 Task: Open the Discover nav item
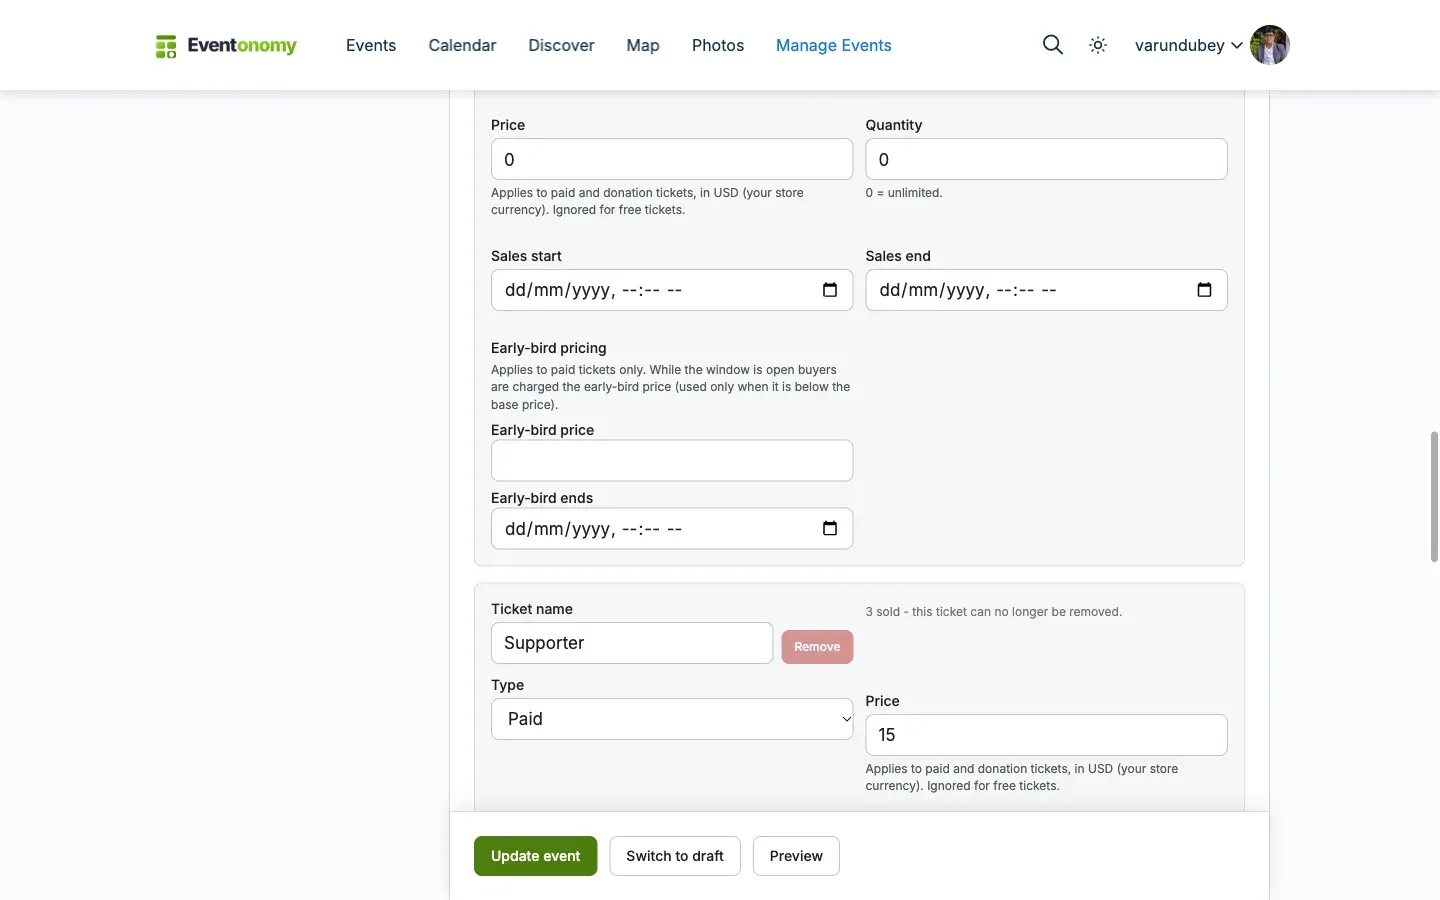tap(561, 45)
